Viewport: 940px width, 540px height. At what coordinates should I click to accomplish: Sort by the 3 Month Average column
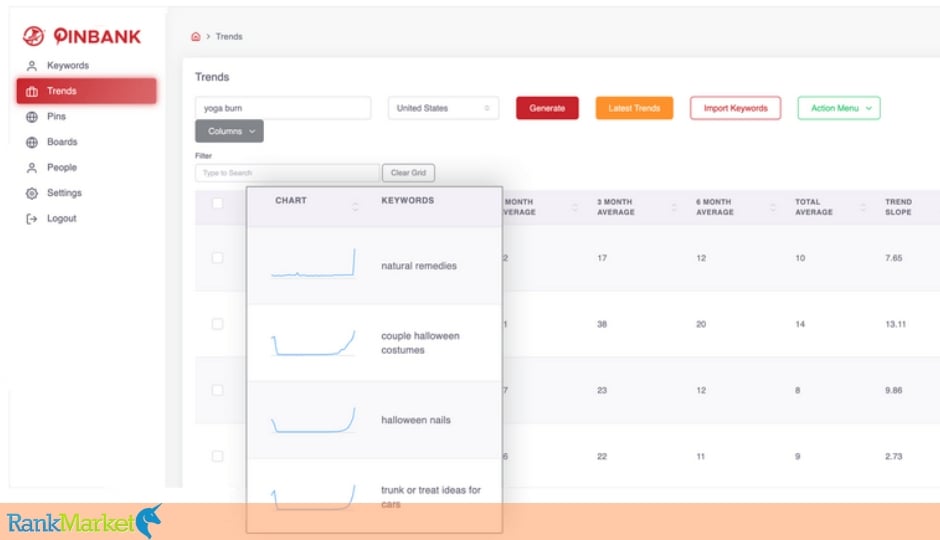click(x=614, y=207)
